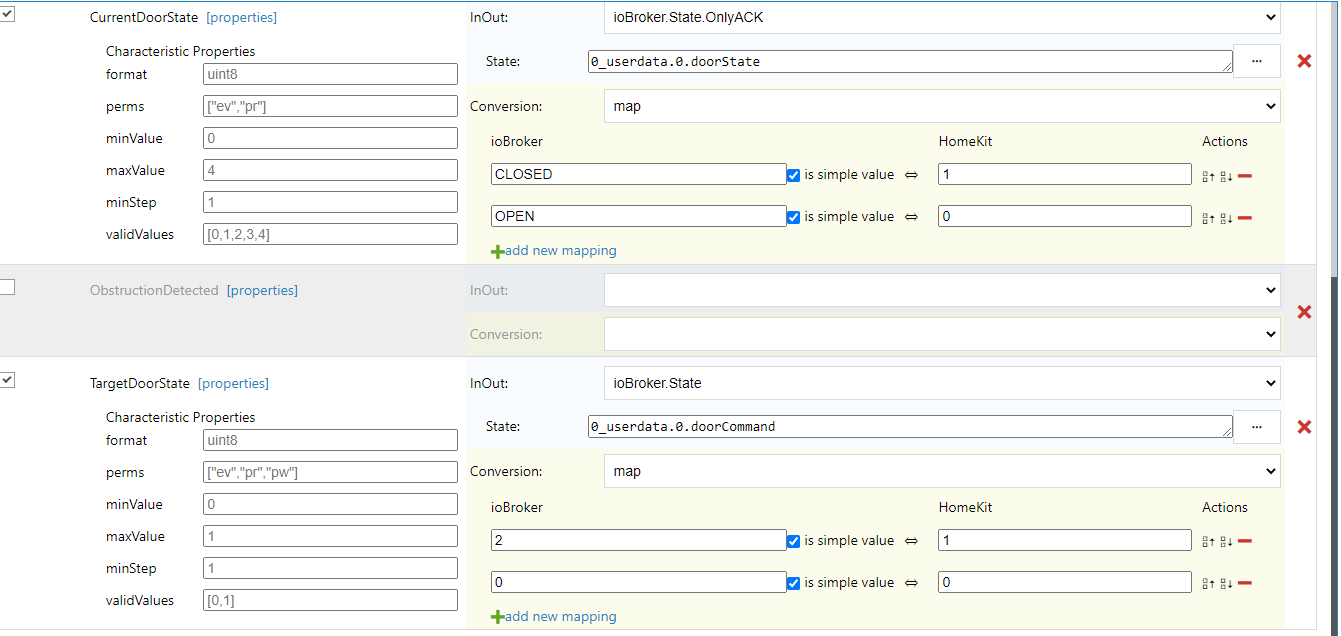Edit HomeKit value for CLOSED mapping
The width and height of the screenshot is (1341, 636).
pos(1065,174)
